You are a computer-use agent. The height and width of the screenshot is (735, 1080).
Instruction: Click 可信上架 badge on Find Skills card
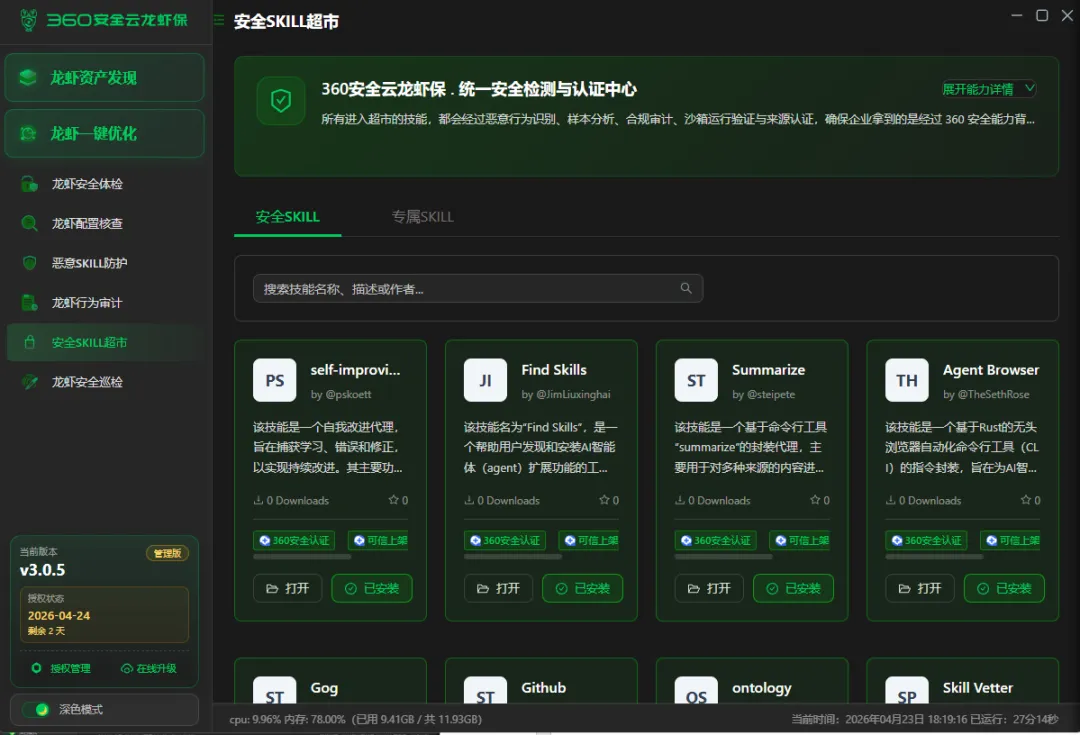589,541
